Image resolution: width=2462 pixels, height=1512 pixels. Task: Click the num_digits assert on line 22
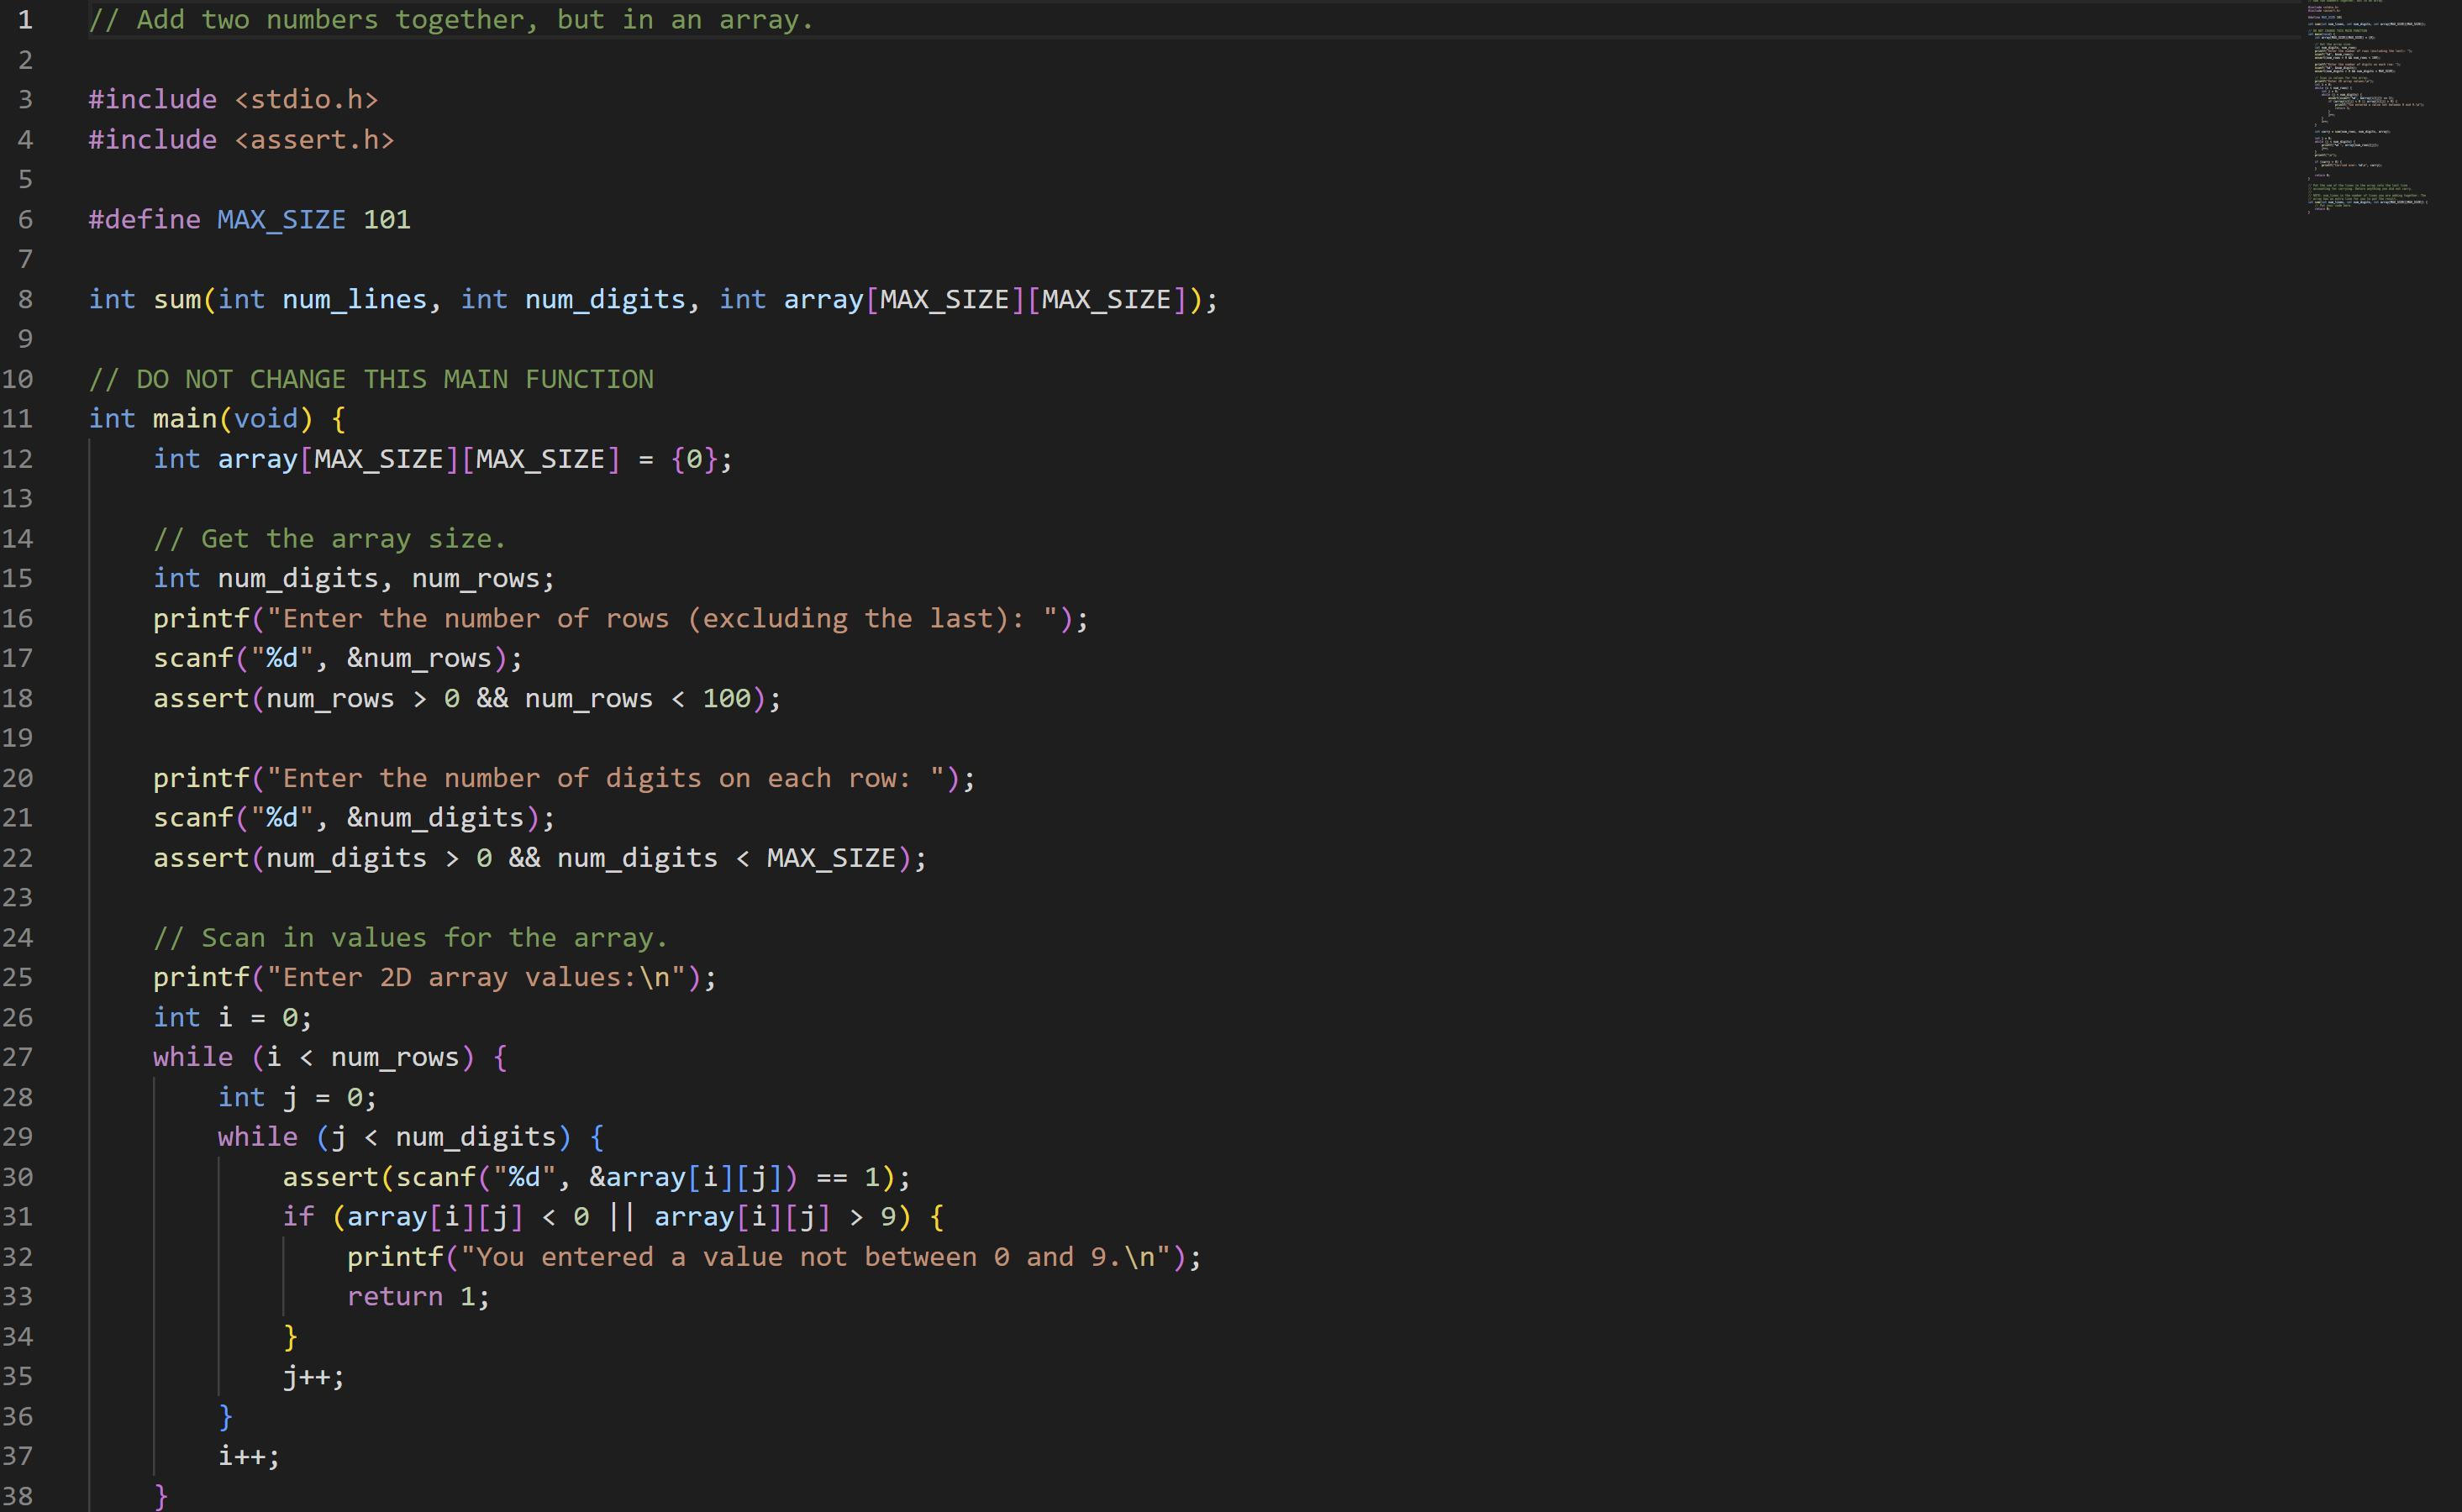tap(538, 857)
